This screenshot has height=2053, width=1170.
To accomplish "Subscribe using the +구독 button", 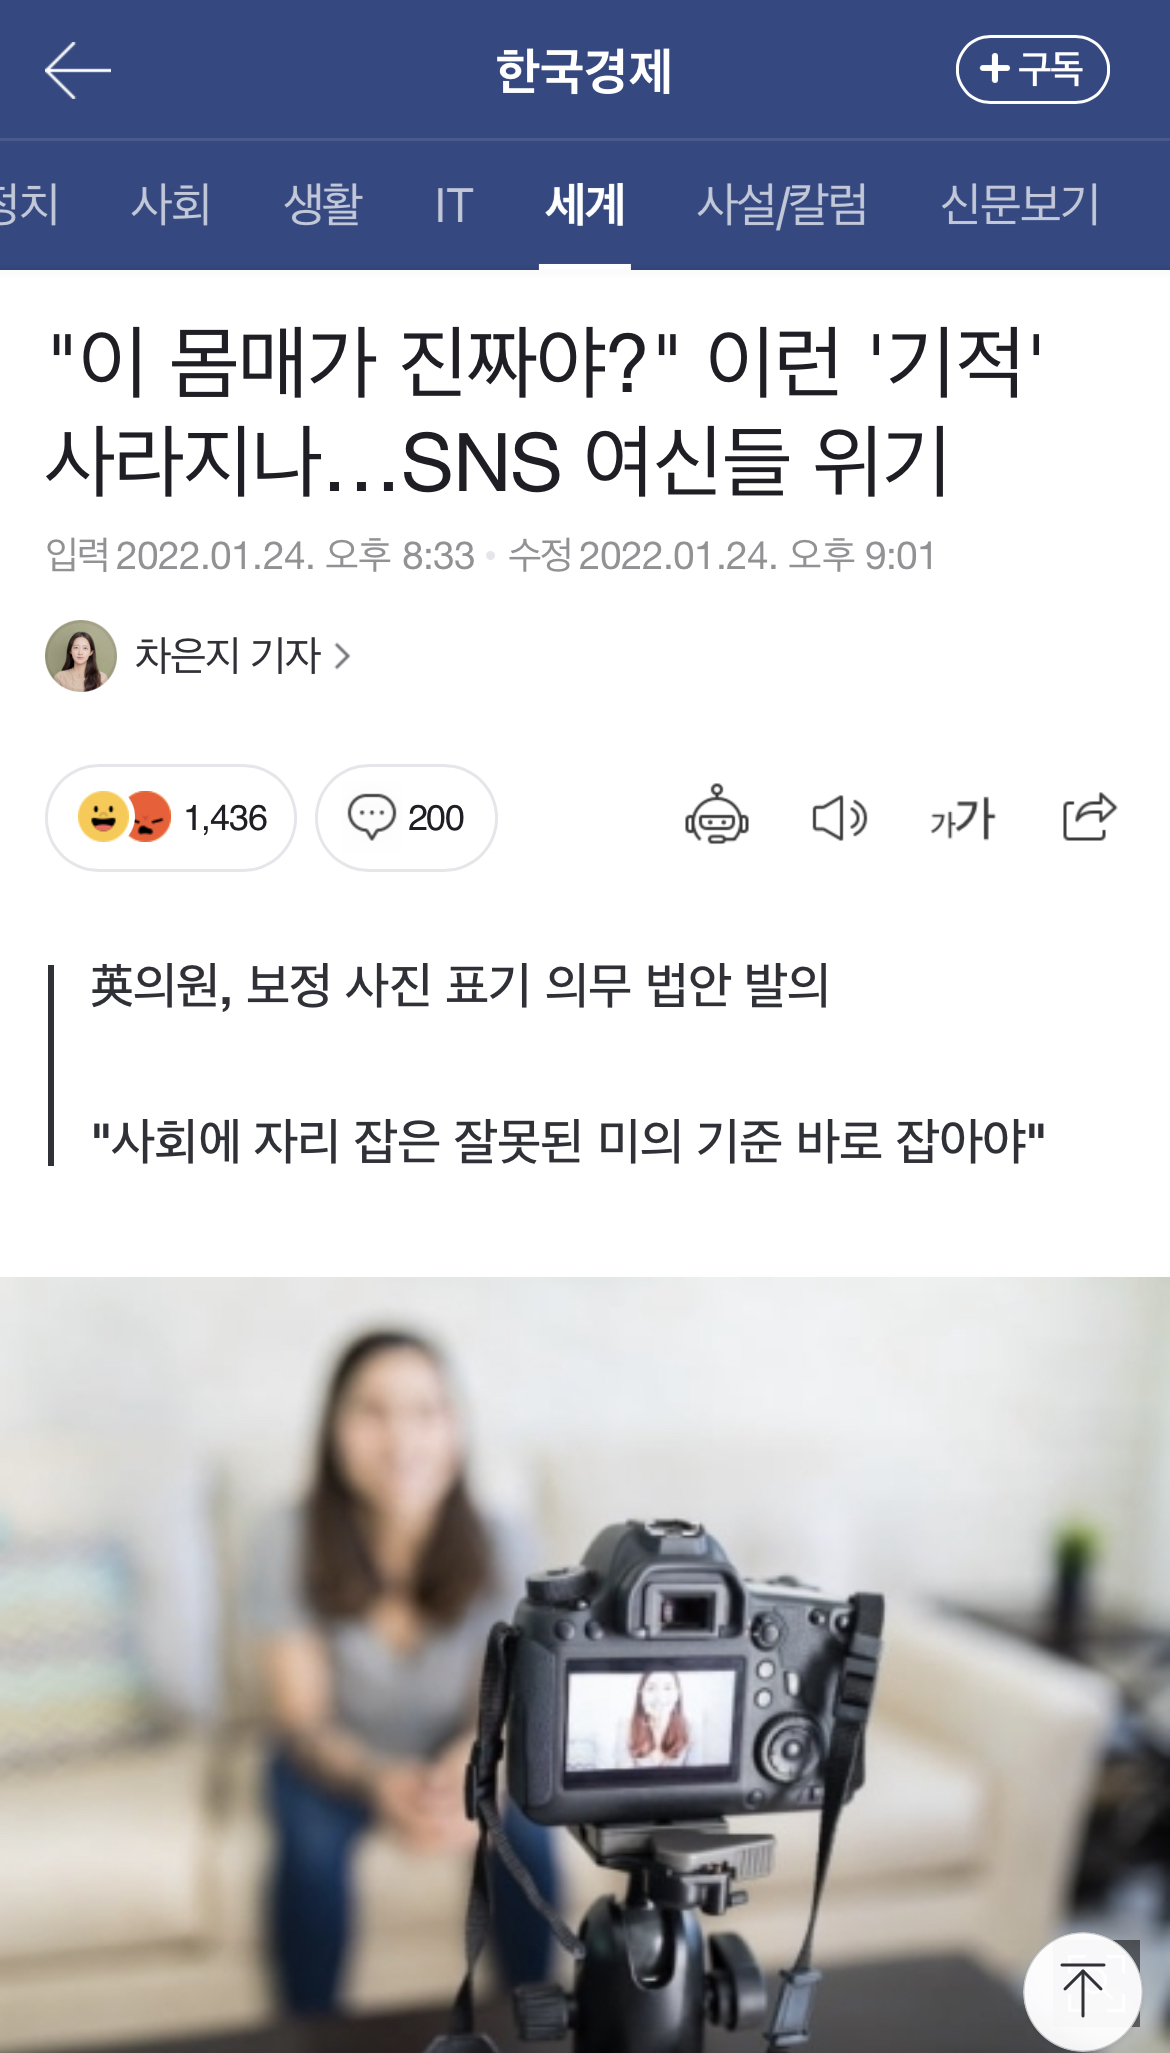I will coord(1033,69).
